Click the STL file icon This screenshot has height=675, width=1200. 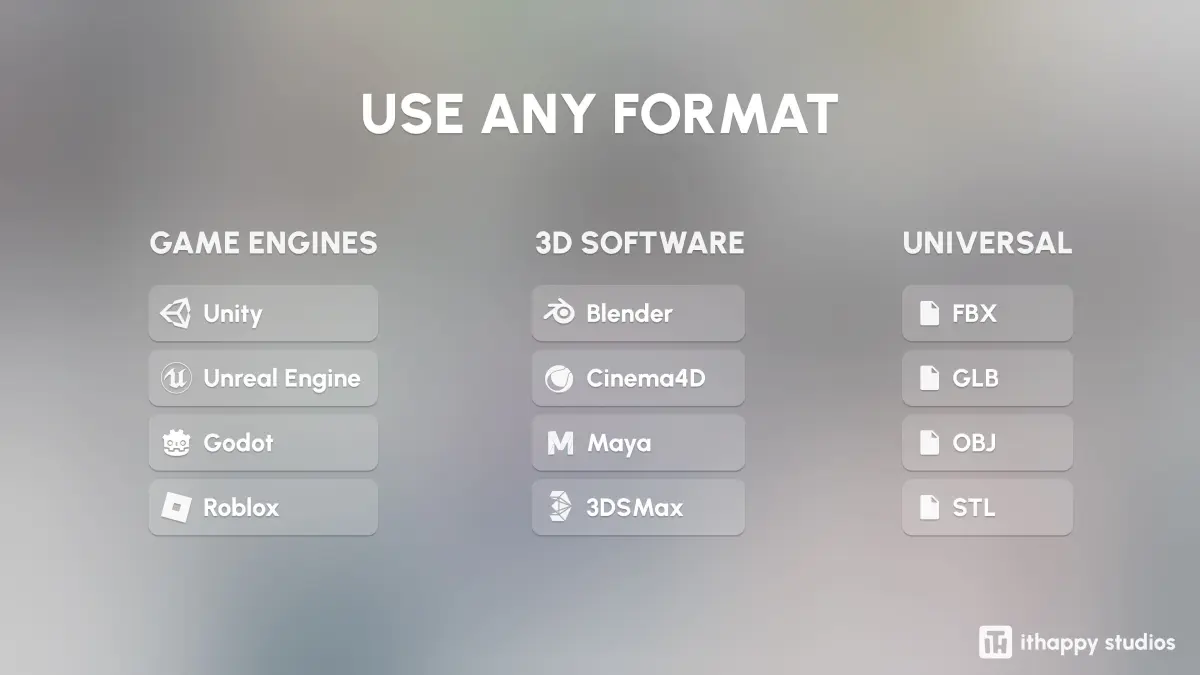point(930,507)
